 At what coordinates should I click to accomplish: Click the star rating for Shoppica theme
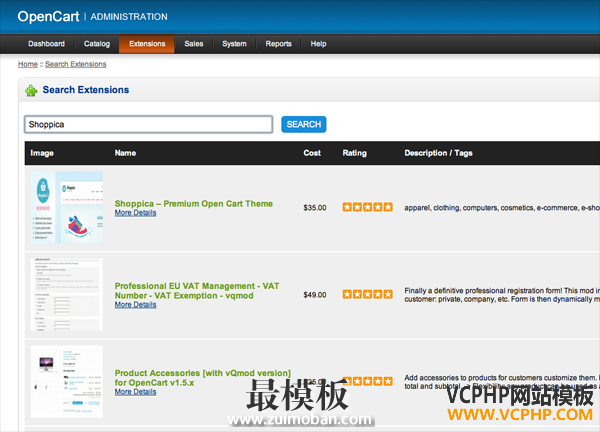pos(367,207)
